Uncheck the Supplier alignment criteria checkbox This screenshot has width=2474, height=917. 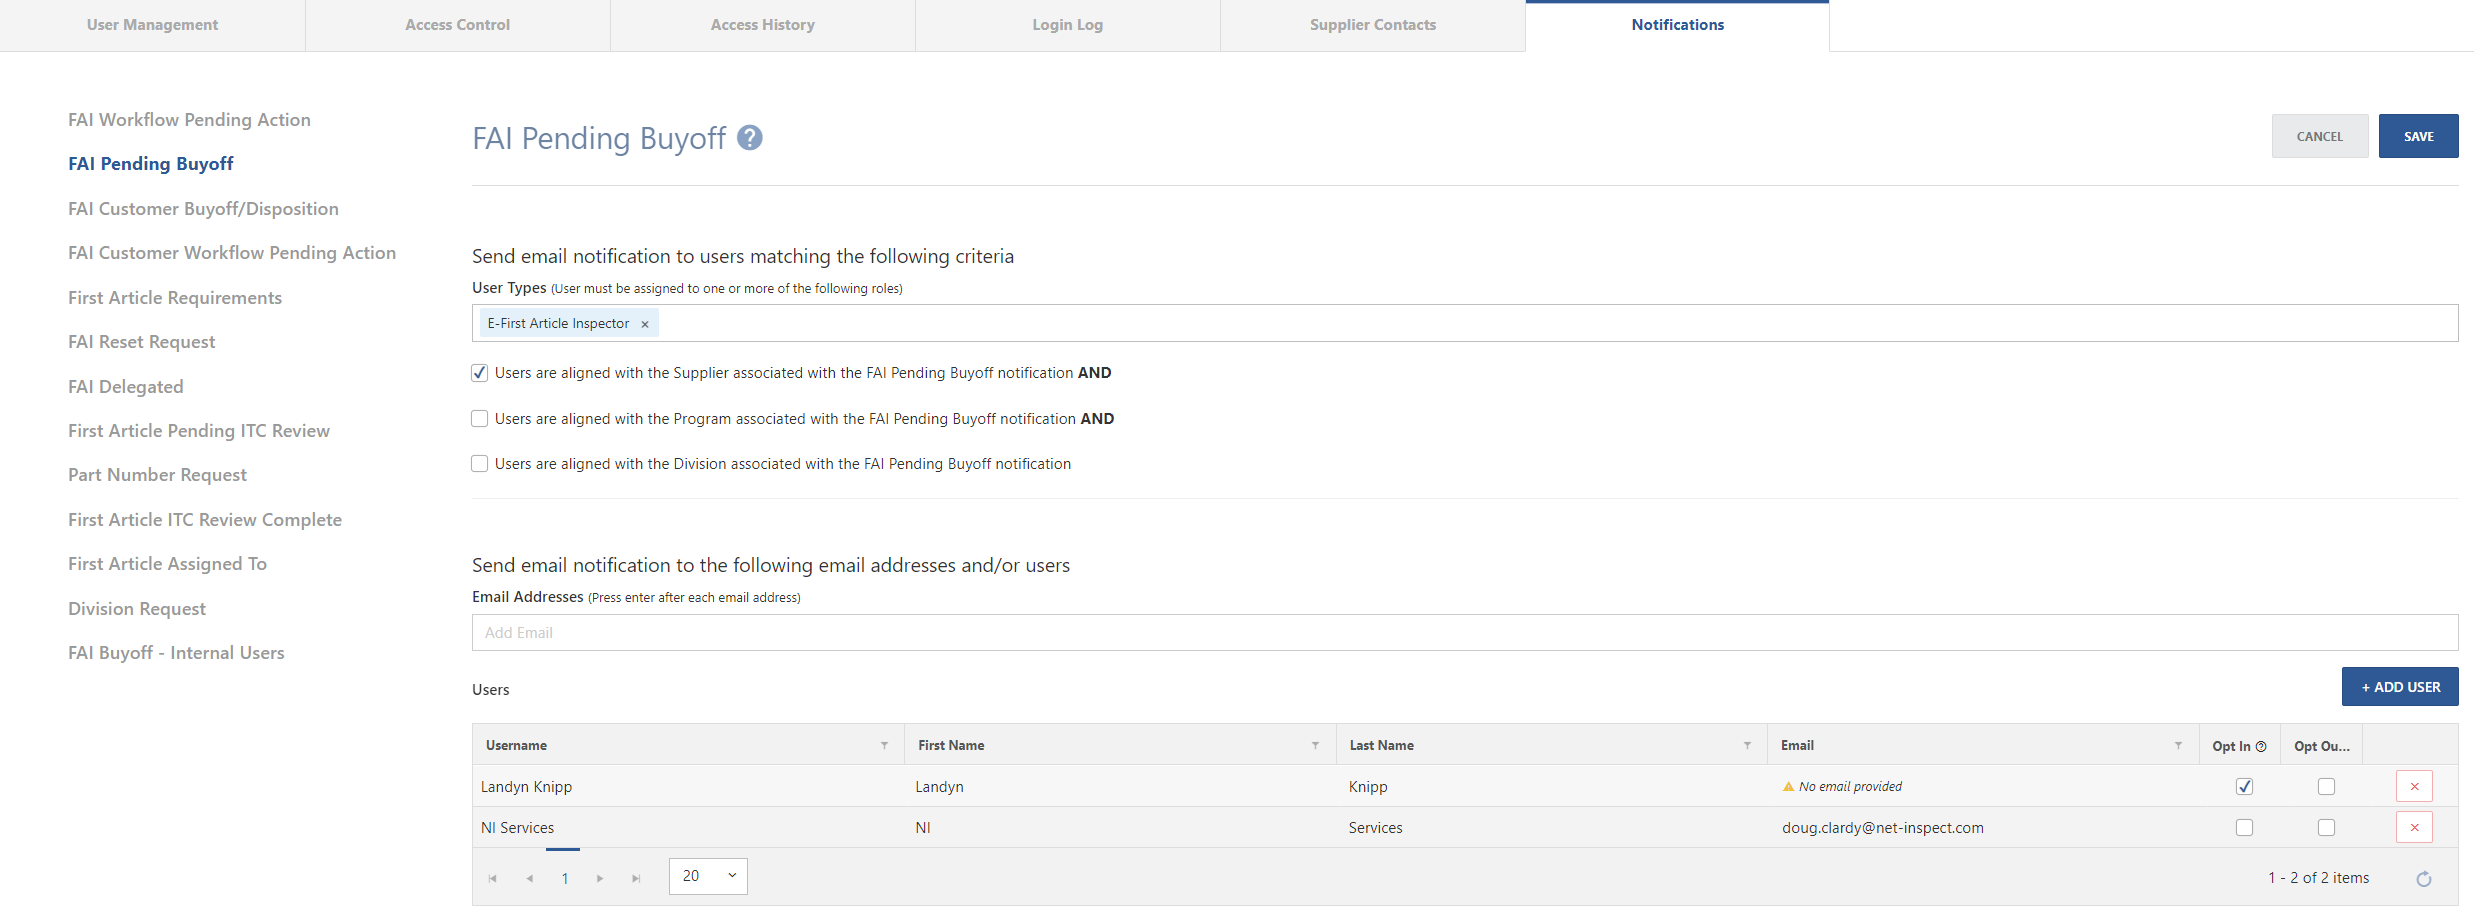479,372
